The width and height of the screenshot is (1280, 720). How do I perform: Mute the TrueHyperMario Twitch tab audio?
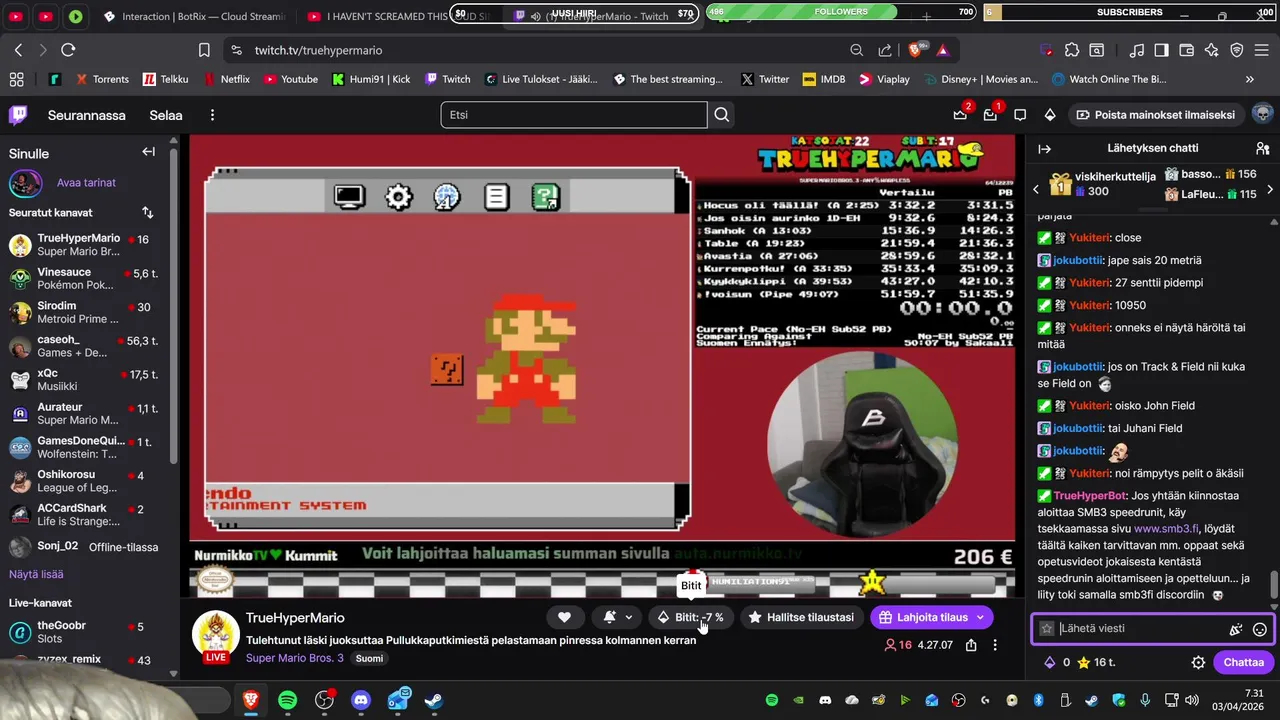[536, 17]
